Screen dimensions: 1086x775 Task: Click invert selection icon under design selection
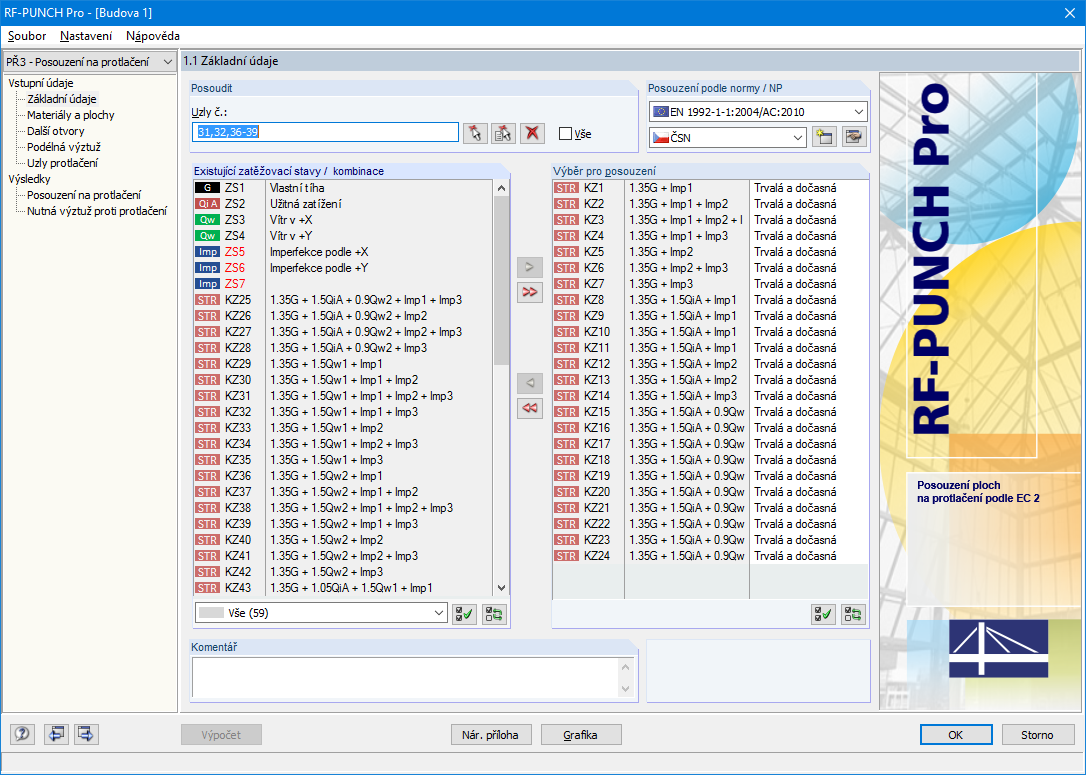coord(853,614)
